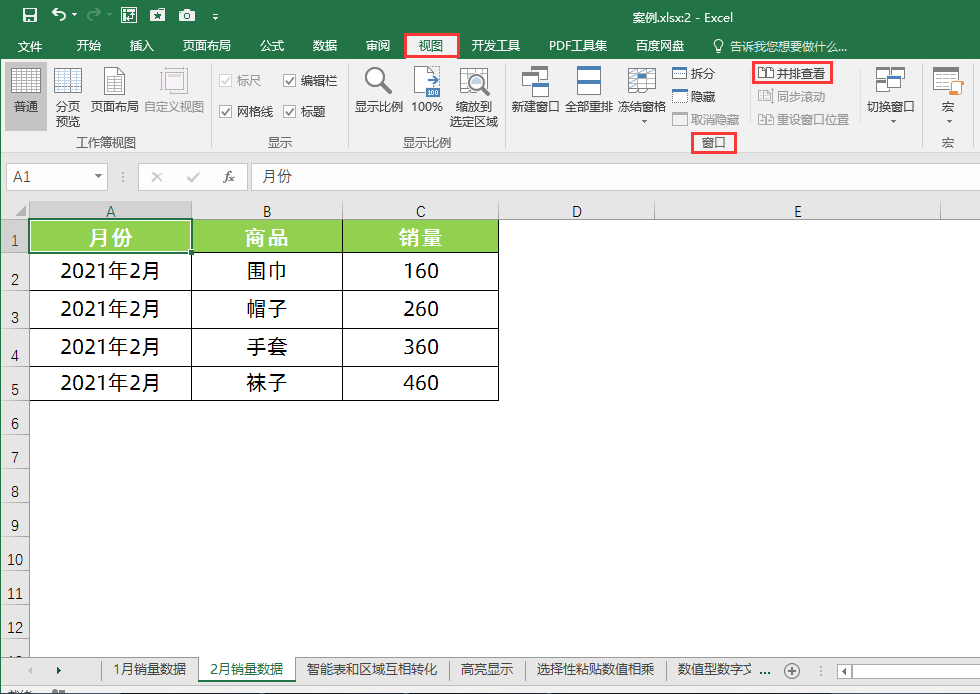Click the Undo arrow icon
Image resolution: width=980 pixels, height=694 pixels.
tap(59, 14)
